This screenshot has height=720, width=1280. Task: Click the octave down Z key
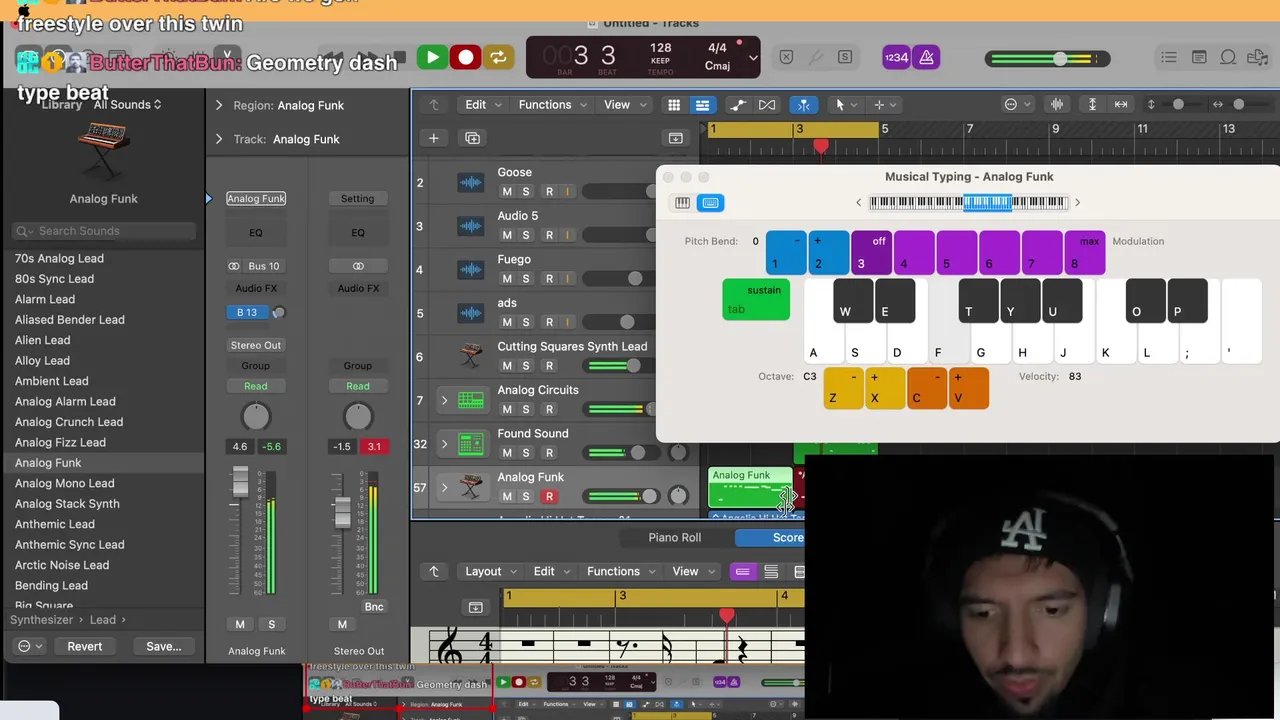[843, 388]
